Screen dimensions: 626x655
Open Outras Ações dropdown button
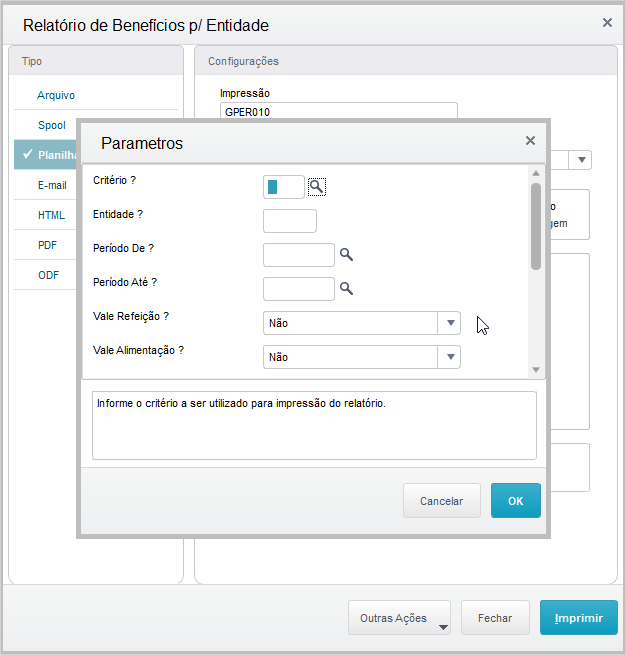(x=399, y=618)
